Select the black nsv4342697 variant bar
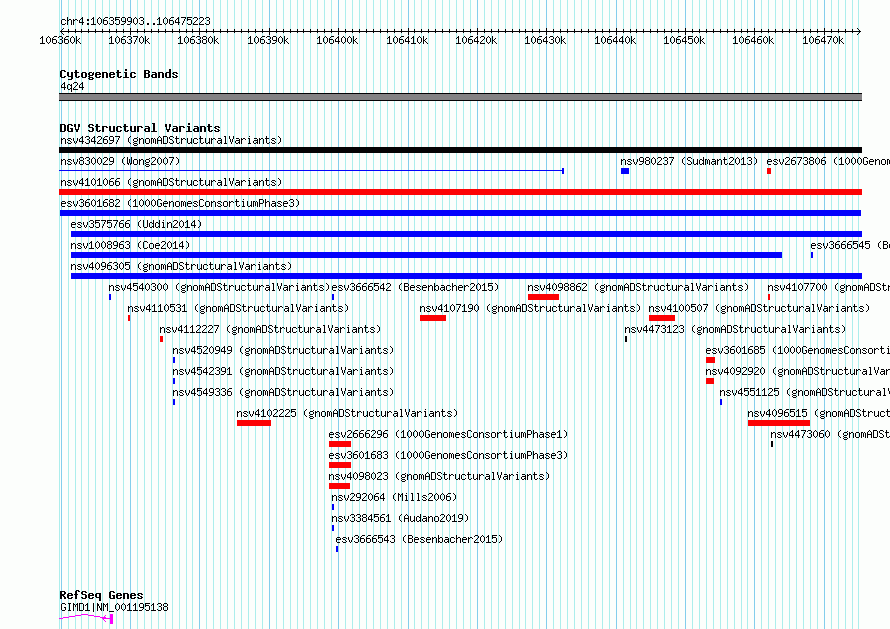890x629 pixels. 460,150
